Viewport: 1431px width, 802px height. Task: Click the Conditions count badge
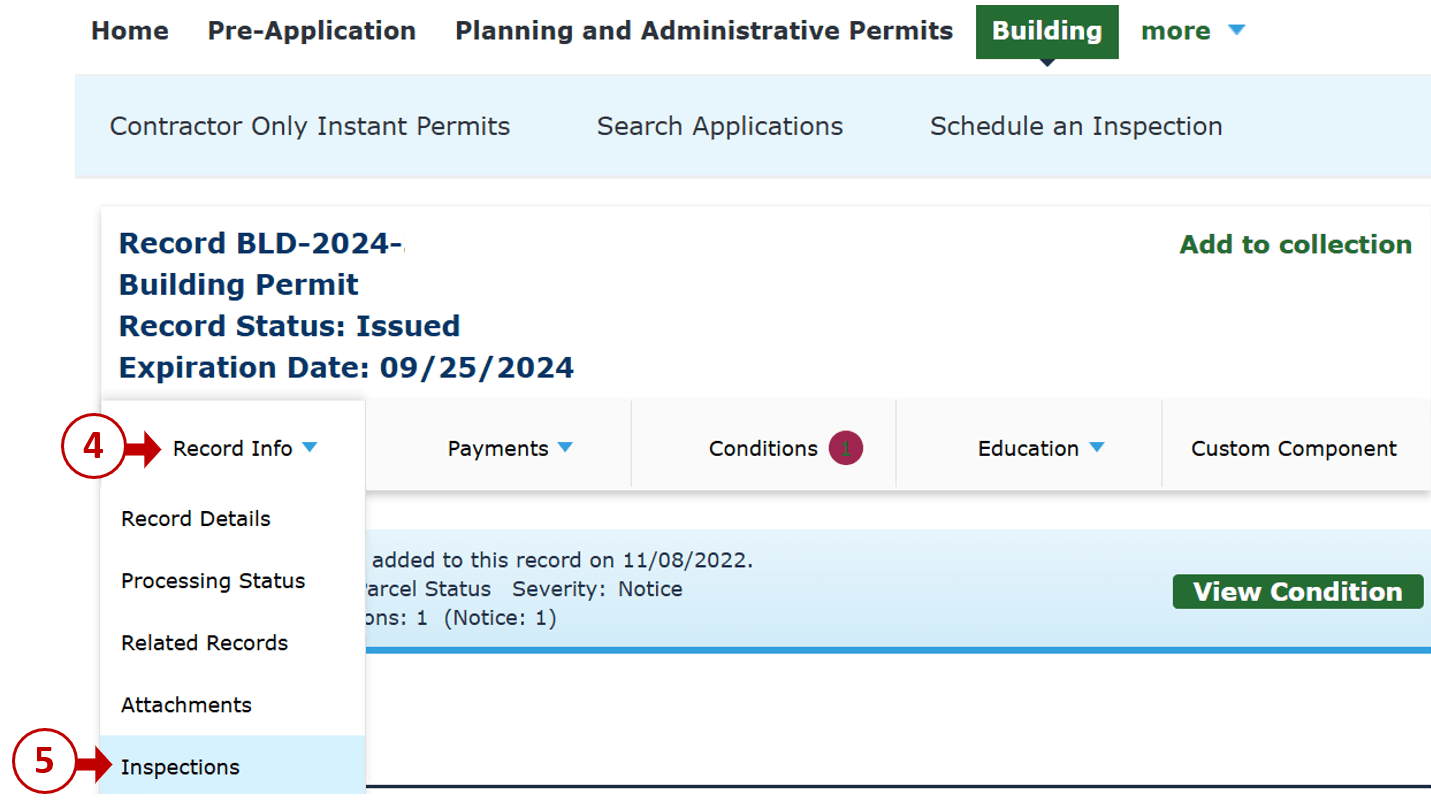845,449
